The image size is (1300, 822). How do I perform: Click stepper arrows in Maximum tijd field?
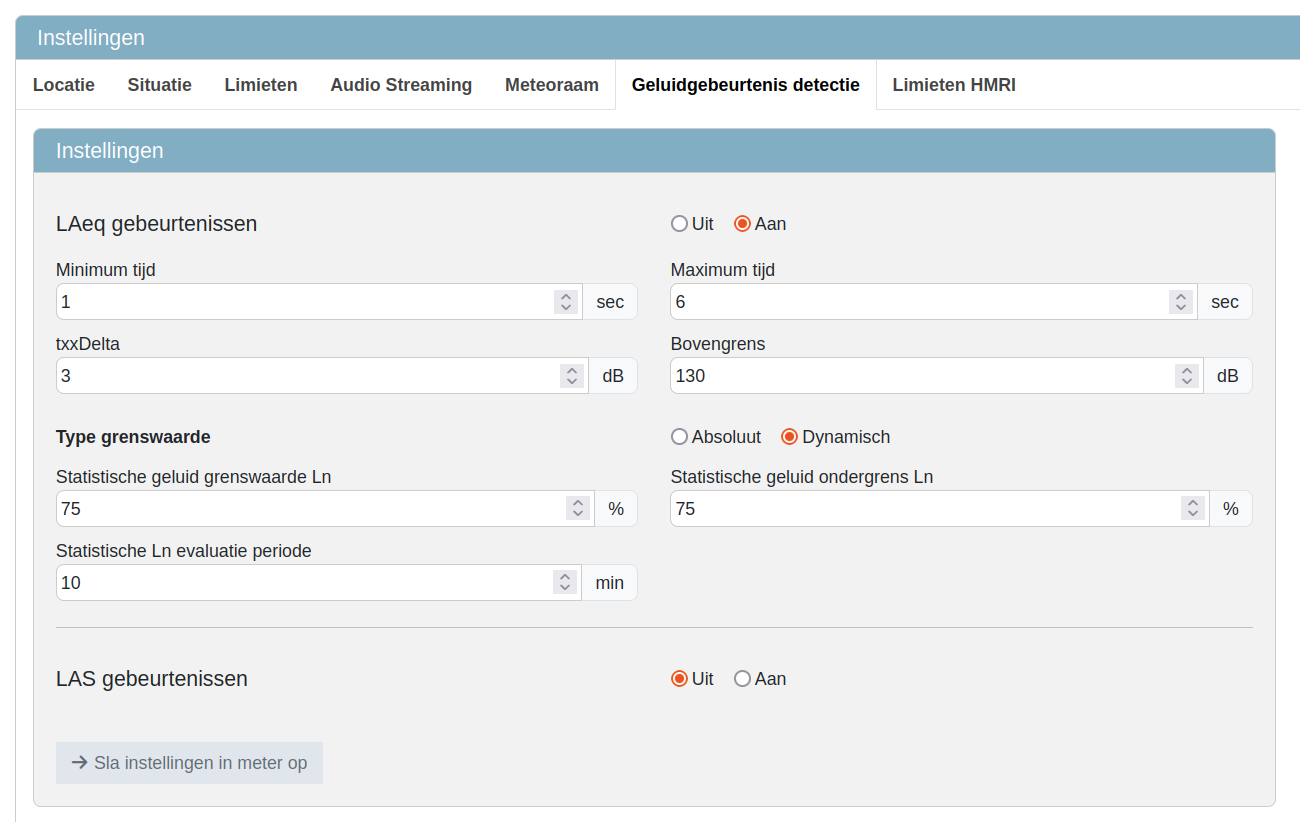pyautogui.click(x=1181, y=302)
